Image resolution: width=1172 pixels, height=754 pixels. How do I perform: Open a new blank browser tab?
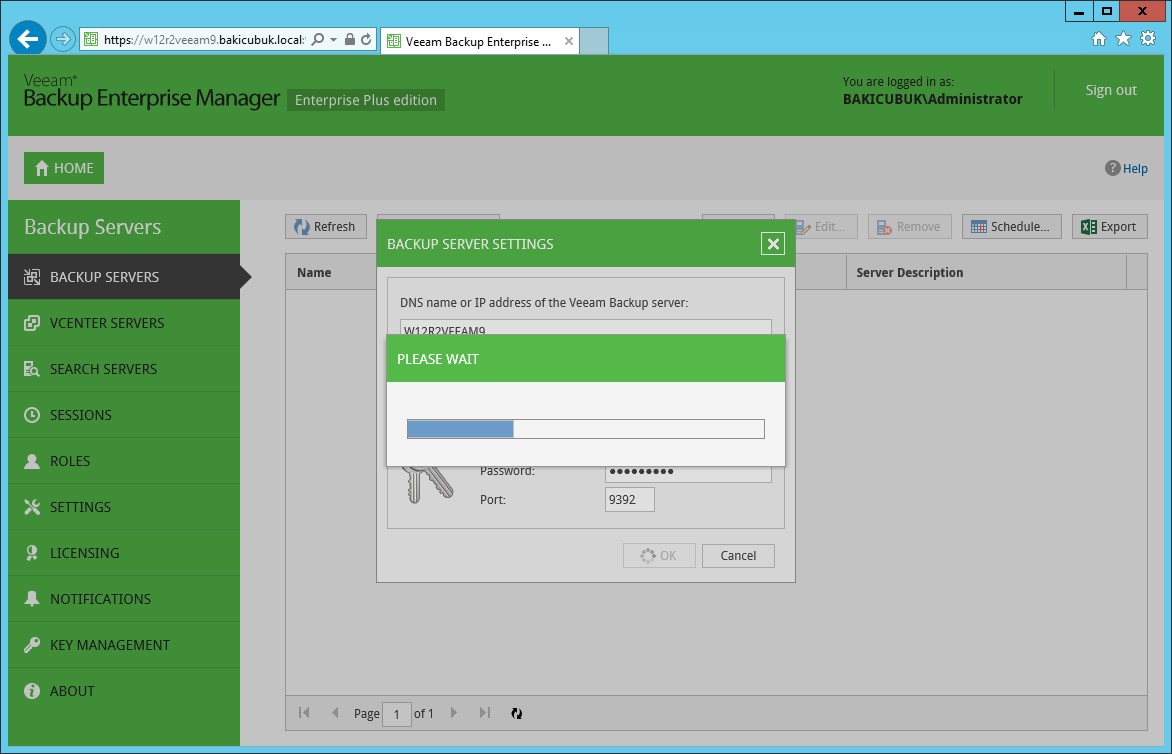[x=594, y=41]
